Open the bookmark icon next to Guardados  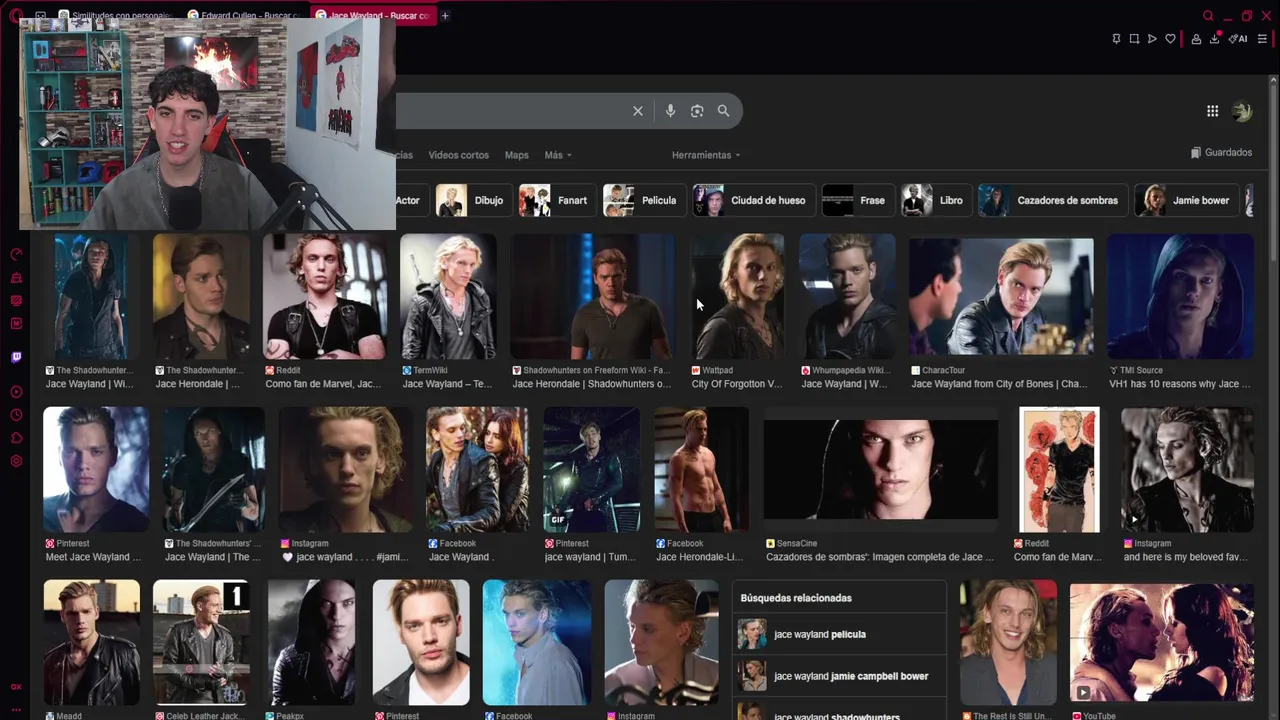(1196, 153)
